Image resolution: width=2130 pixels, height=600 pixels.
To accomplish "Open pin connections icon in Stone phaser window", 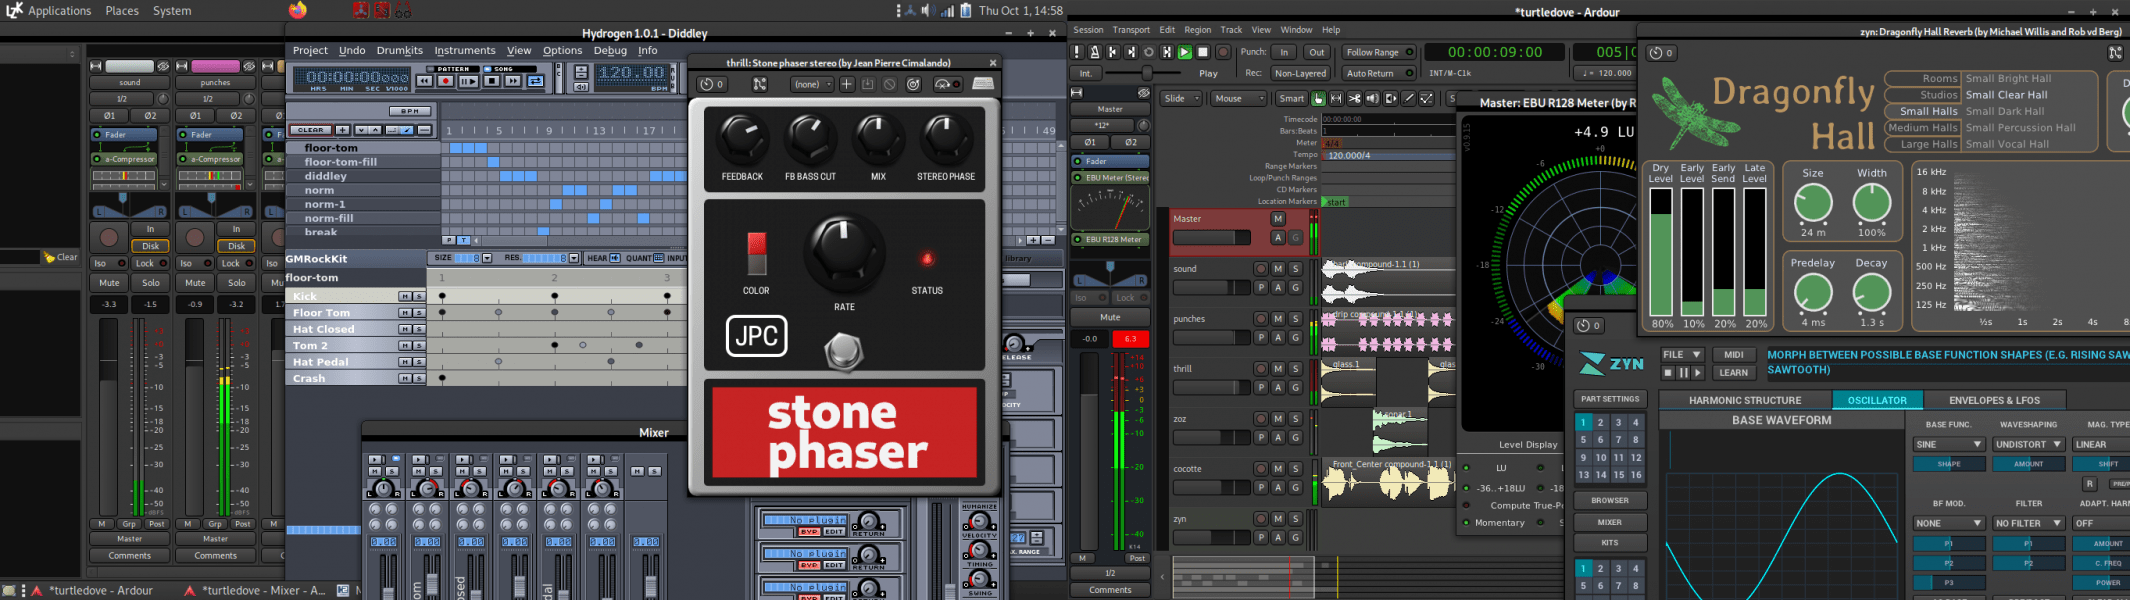I will [x=760, y=85].
